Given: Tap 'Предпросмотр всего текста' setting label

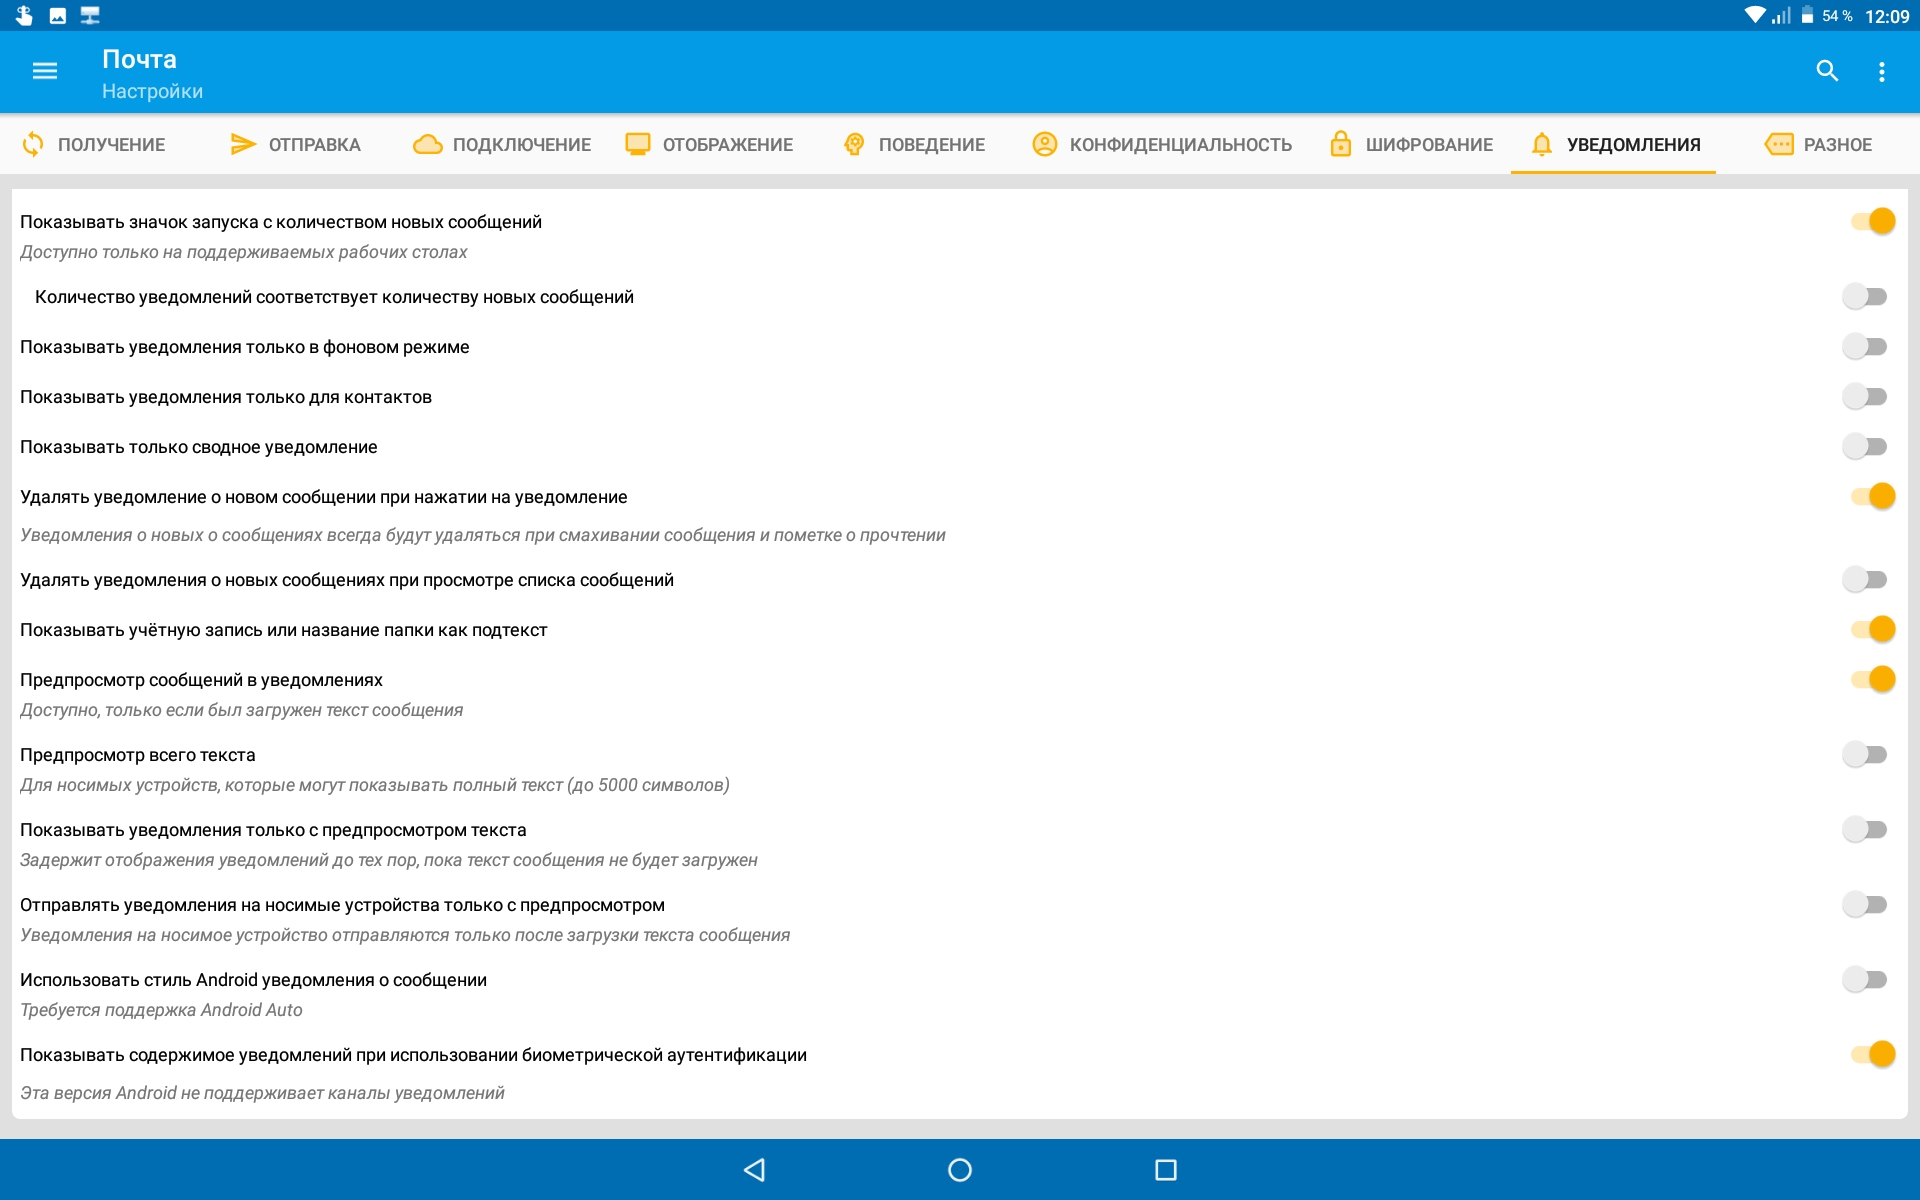Looking at the screenshot, I should point(138,755).
